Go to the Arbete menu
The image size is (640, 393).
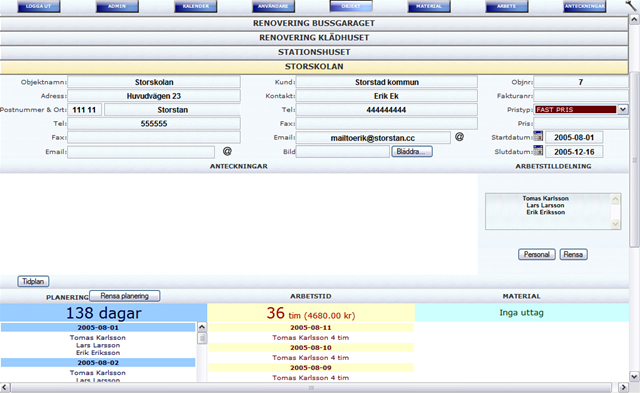507,6
